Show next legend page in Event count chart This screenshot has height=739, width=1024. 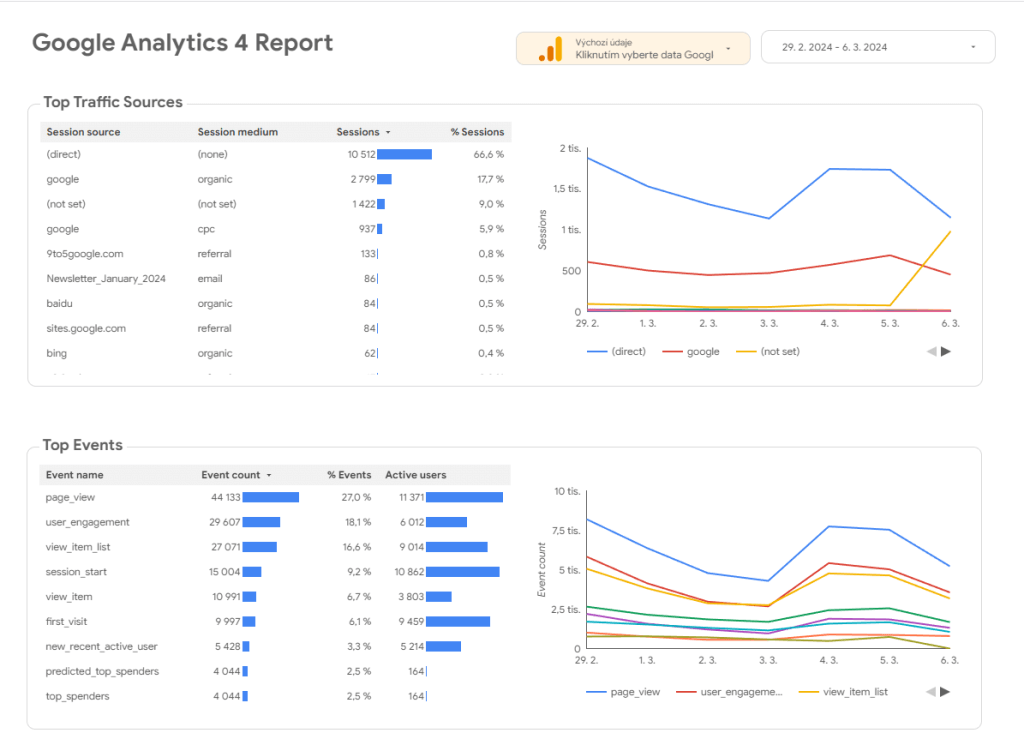point(946,691)
